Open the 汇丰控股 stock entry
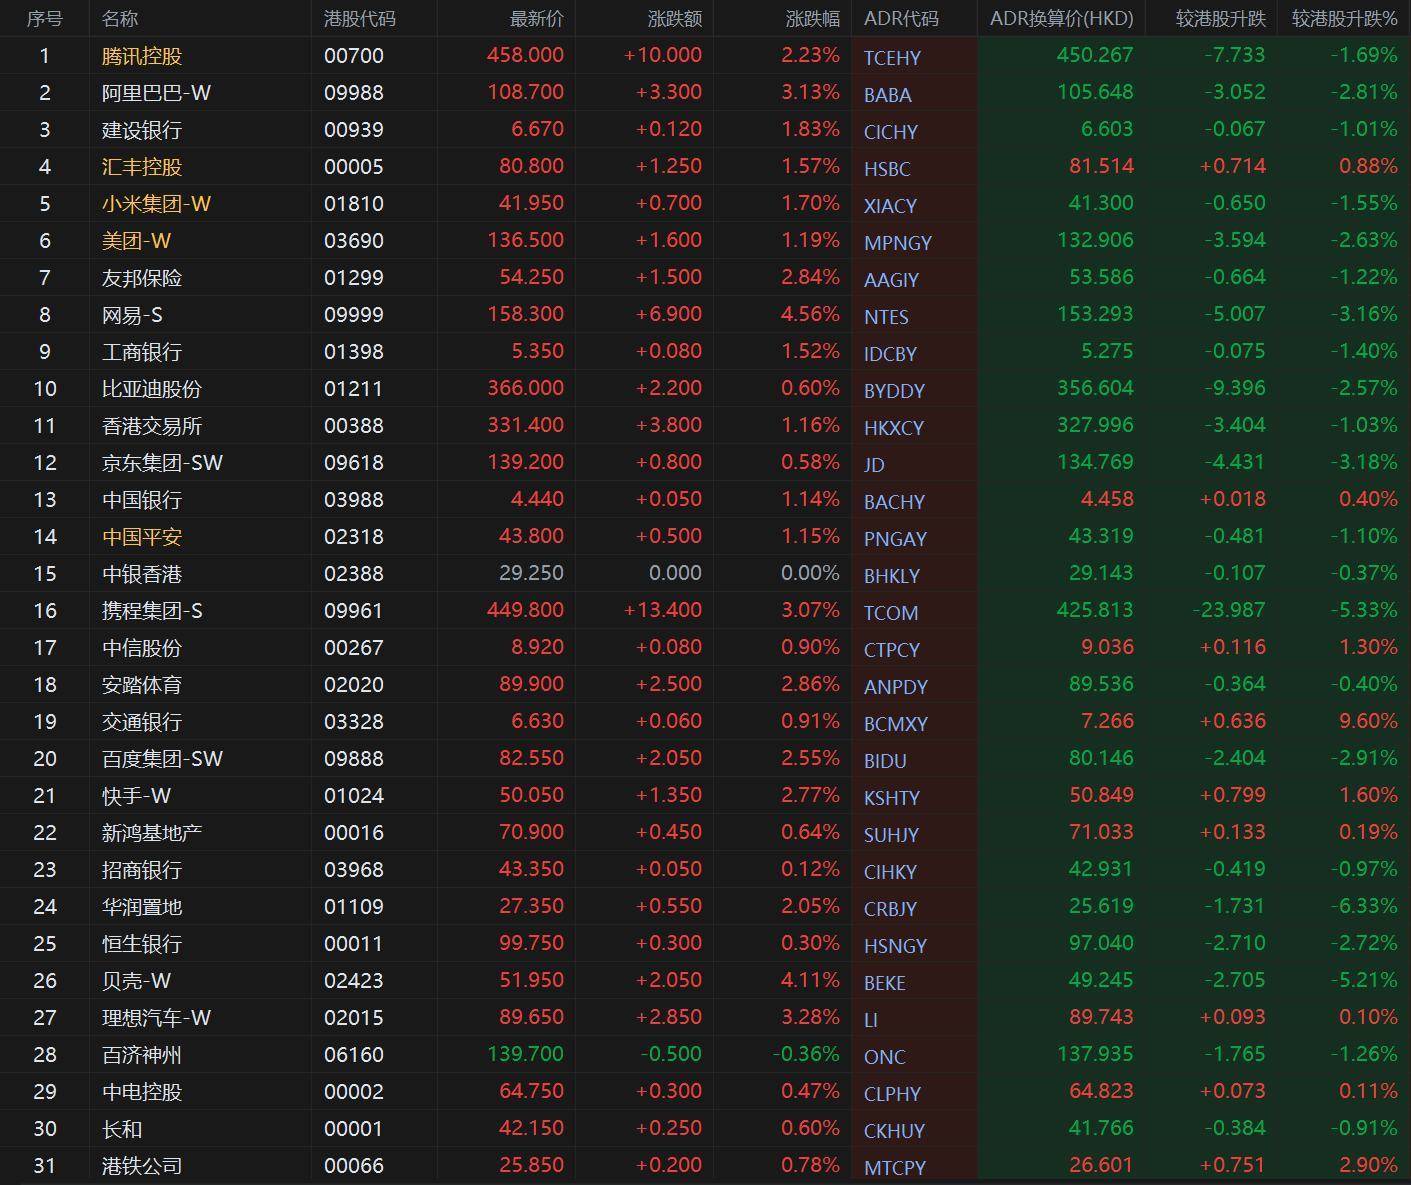The height and width of the screenshot is (1185, 1411). [142, 167]
